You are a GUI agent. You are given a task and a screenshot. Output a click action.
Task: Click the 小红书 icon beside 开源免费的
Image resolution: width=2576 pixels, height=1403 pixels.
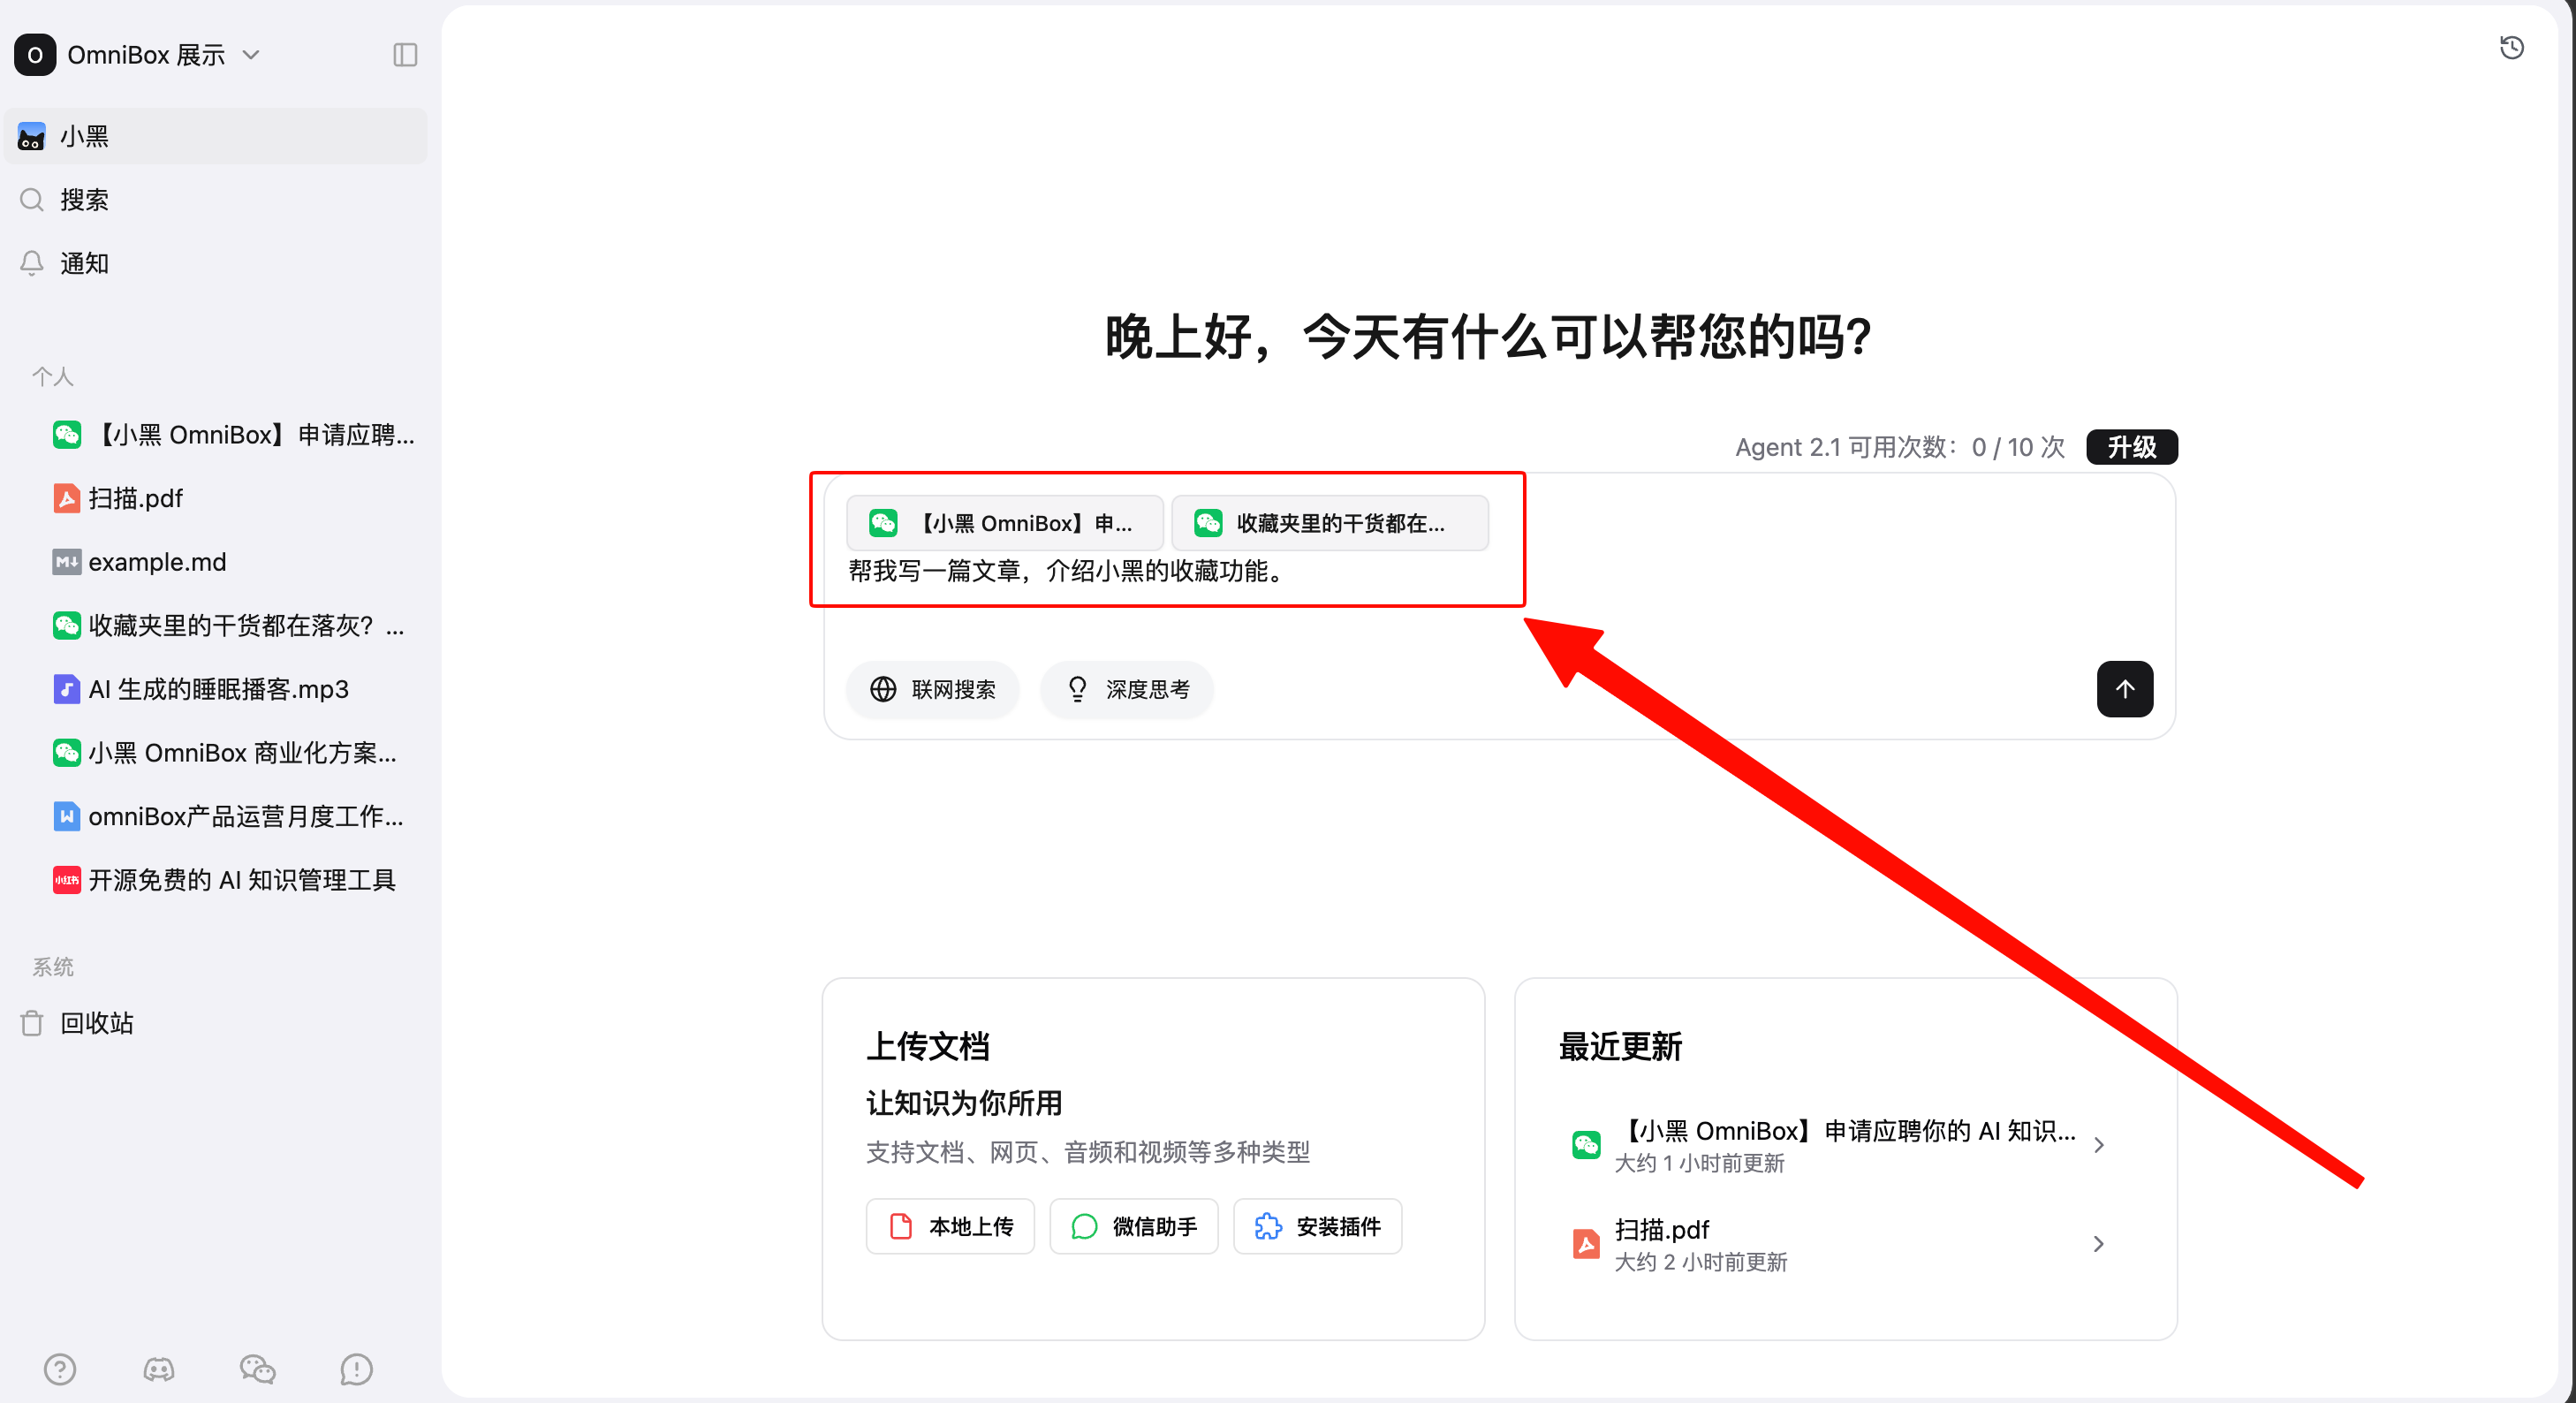click(x=66, y=880)
